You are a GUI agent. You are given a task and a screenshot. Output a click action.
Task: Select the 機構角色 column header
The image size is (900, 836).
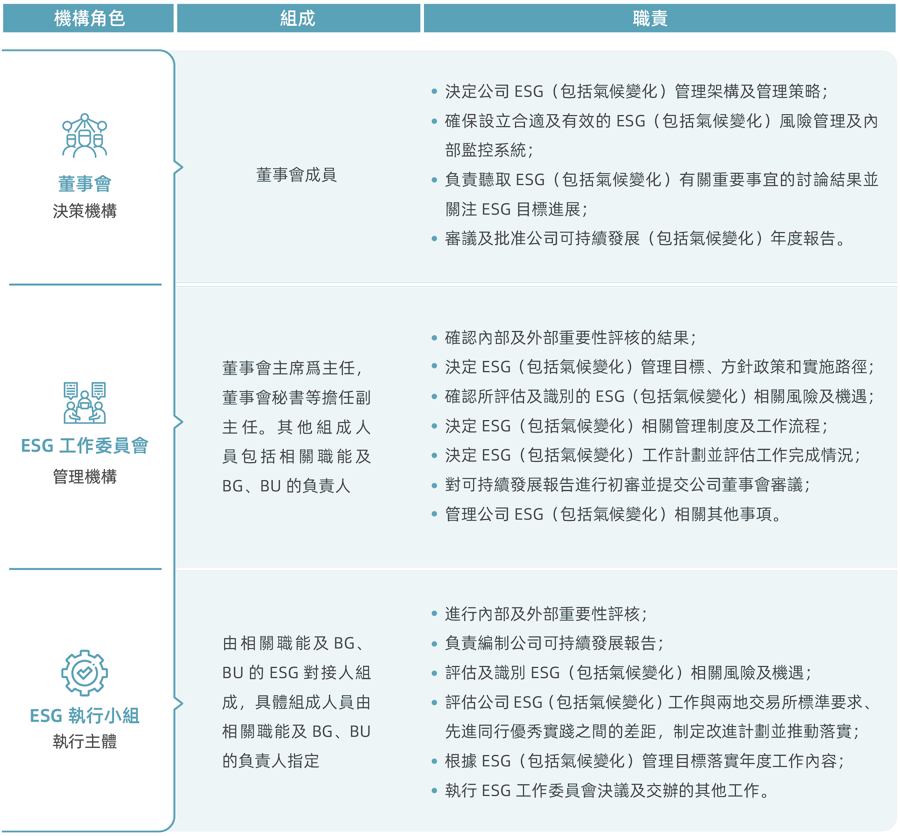click(x=88, y=18)
